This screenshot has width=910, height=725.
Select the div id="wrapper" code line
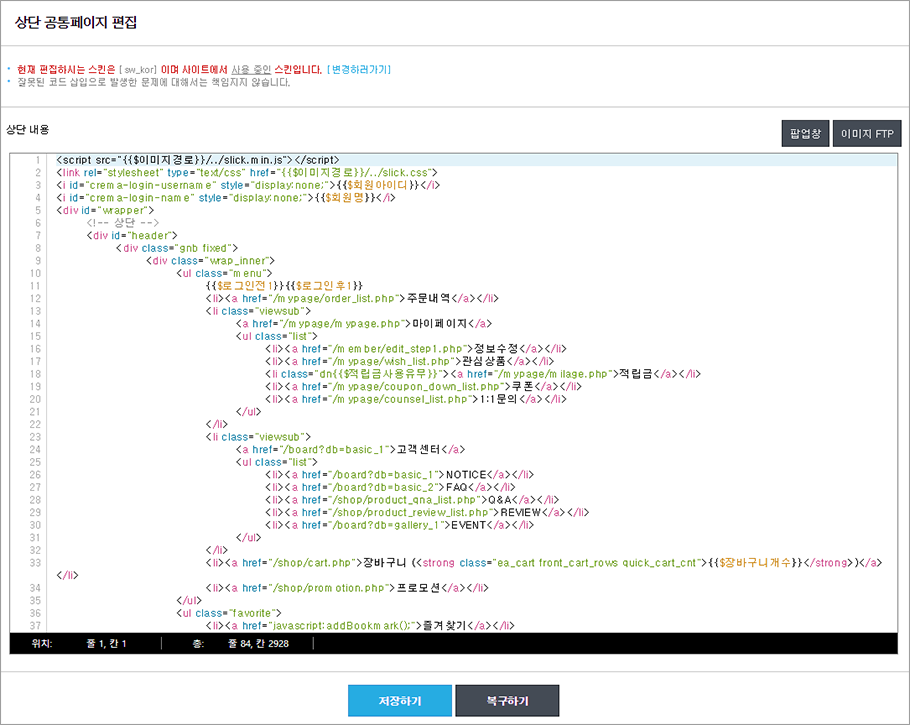tap(105, 210)
